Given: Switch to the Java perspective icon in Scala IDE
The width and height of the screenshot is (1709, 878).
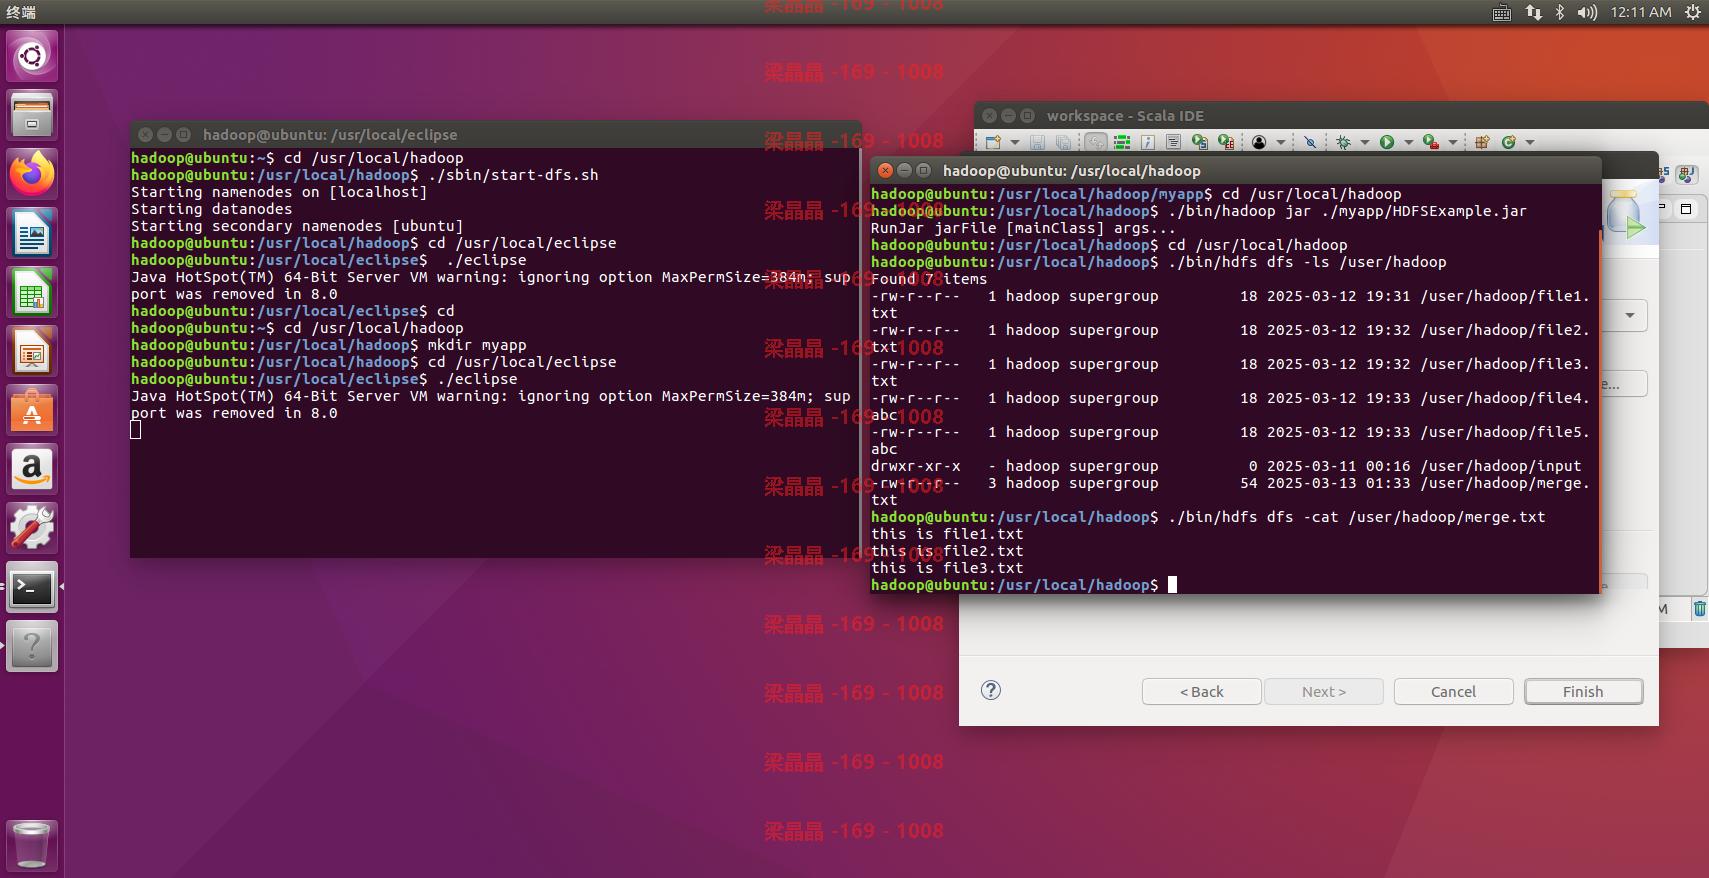Looking at the screenshot, I should [x=1686, y=174].
